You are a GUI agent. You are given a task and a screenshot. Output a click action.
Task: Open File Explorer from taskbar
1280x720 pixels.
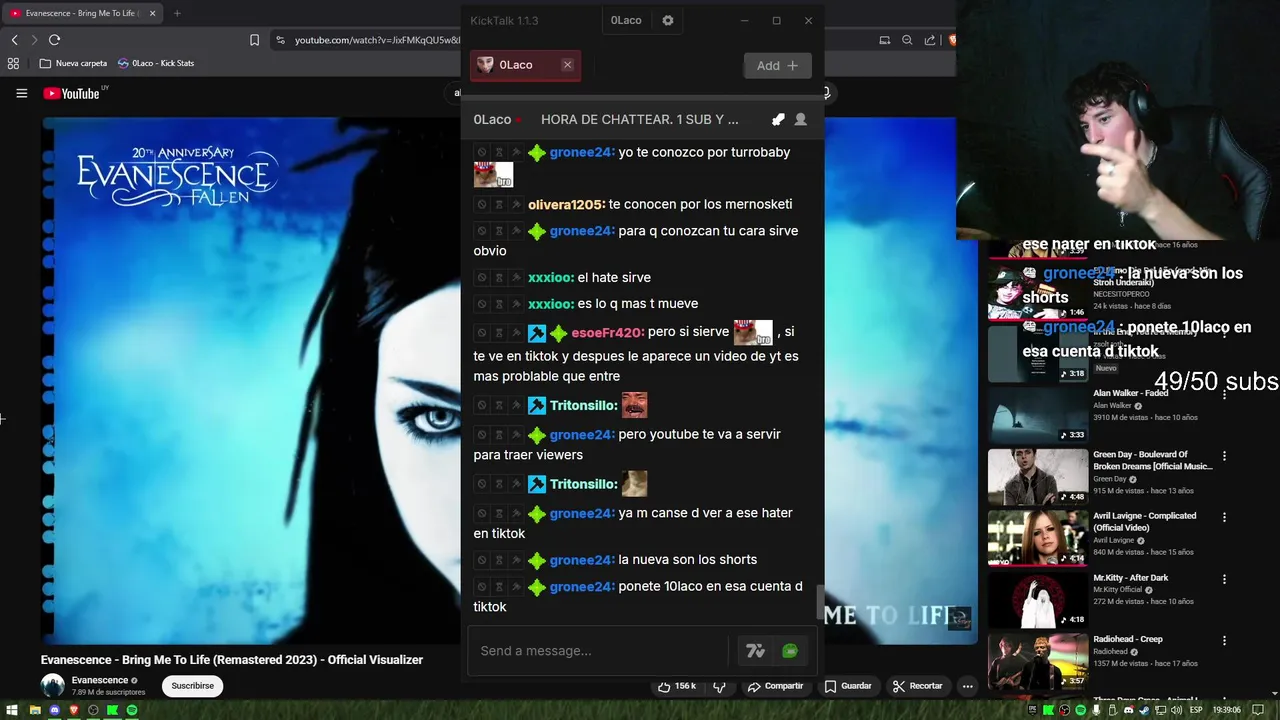(35, 710)
